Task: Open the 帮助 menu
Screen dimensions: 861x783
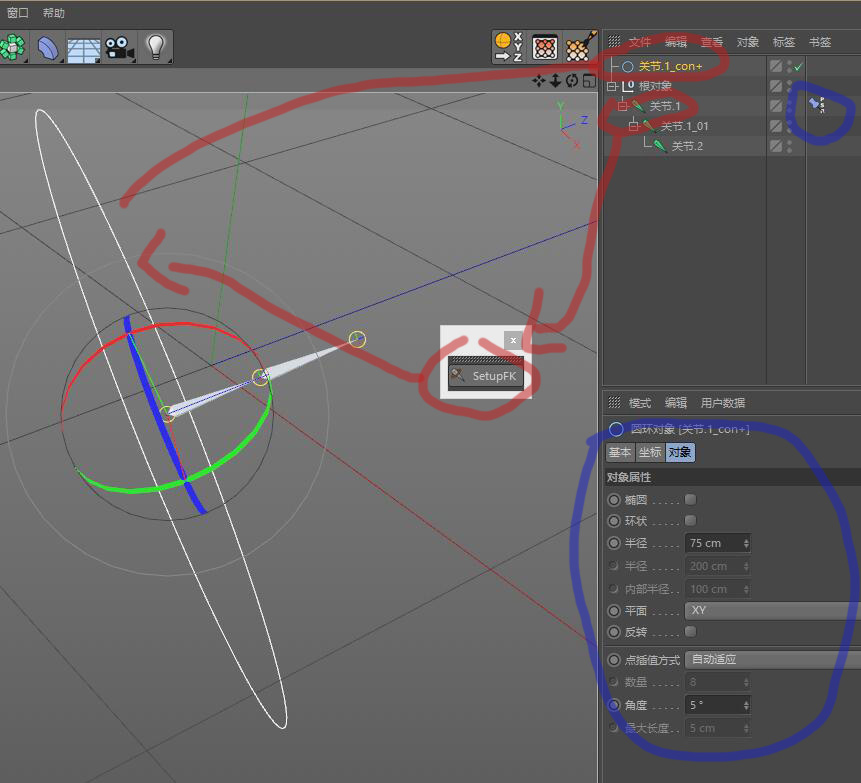Action: pos(53,13)
